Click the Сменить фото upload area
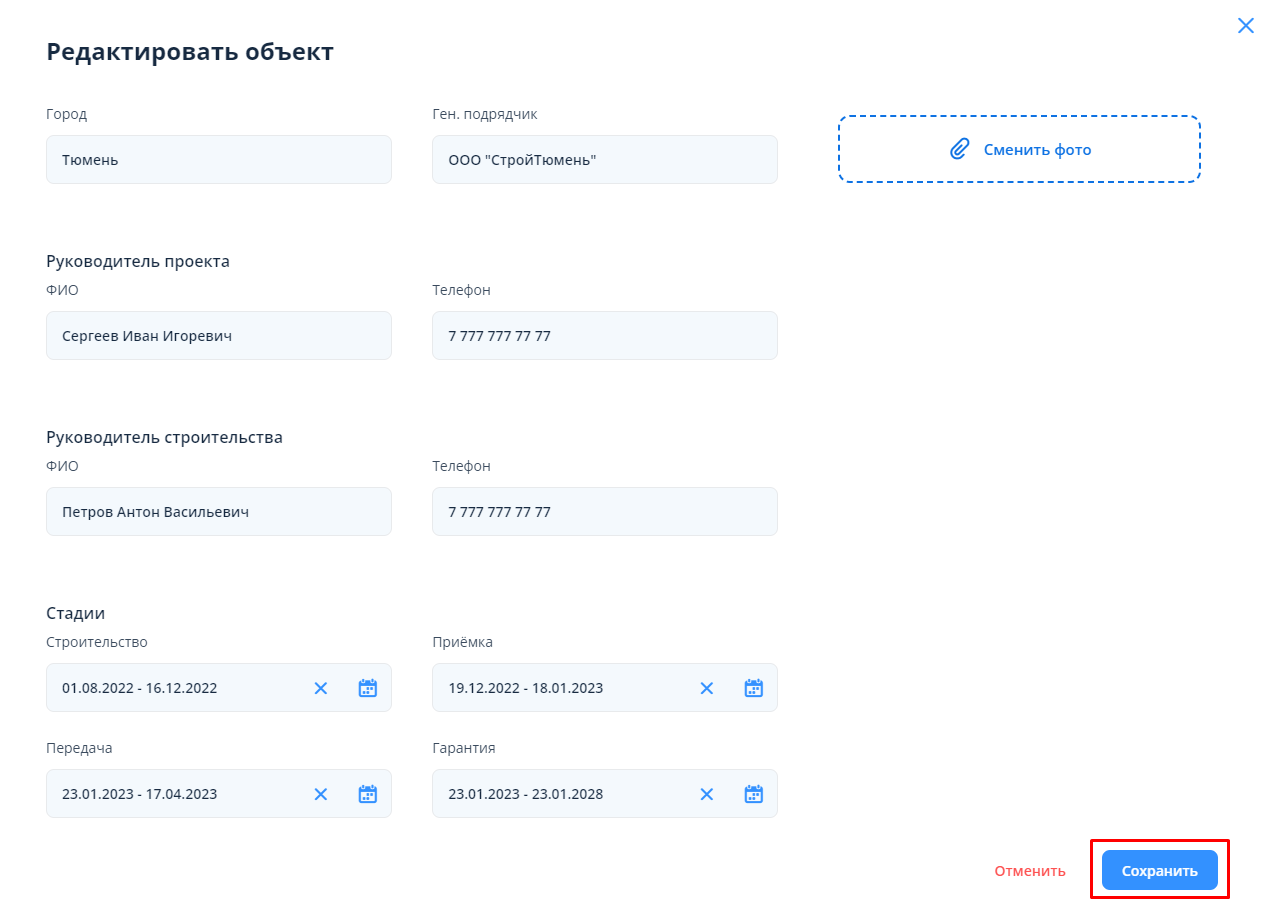1262x915 pixels. click(1019, 150)
